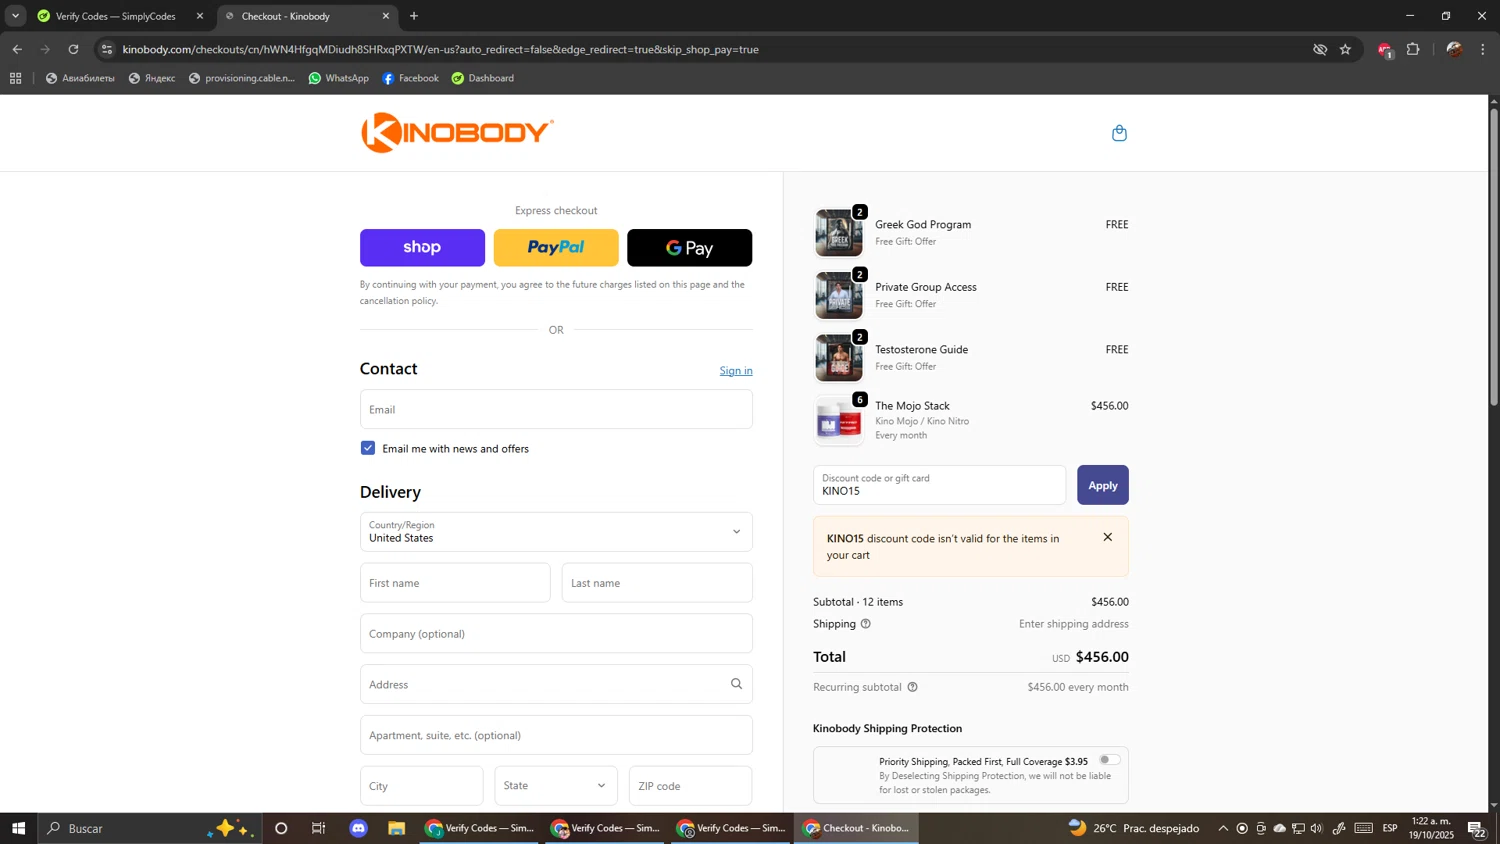Click the City field
Image resolution: width=1500 pixels, height=844 pixels.
(x=421, y=786)
